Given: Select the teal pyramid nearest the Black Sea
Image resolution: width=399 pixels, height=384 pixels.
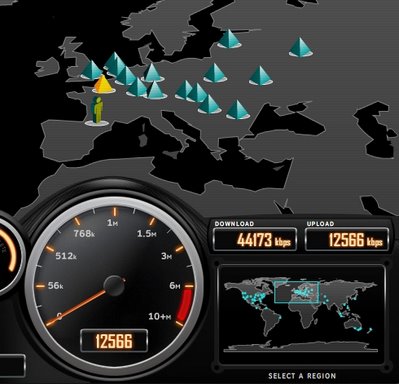Looking at the screenshot, I should pyautogui.click(x=237, y=110).
